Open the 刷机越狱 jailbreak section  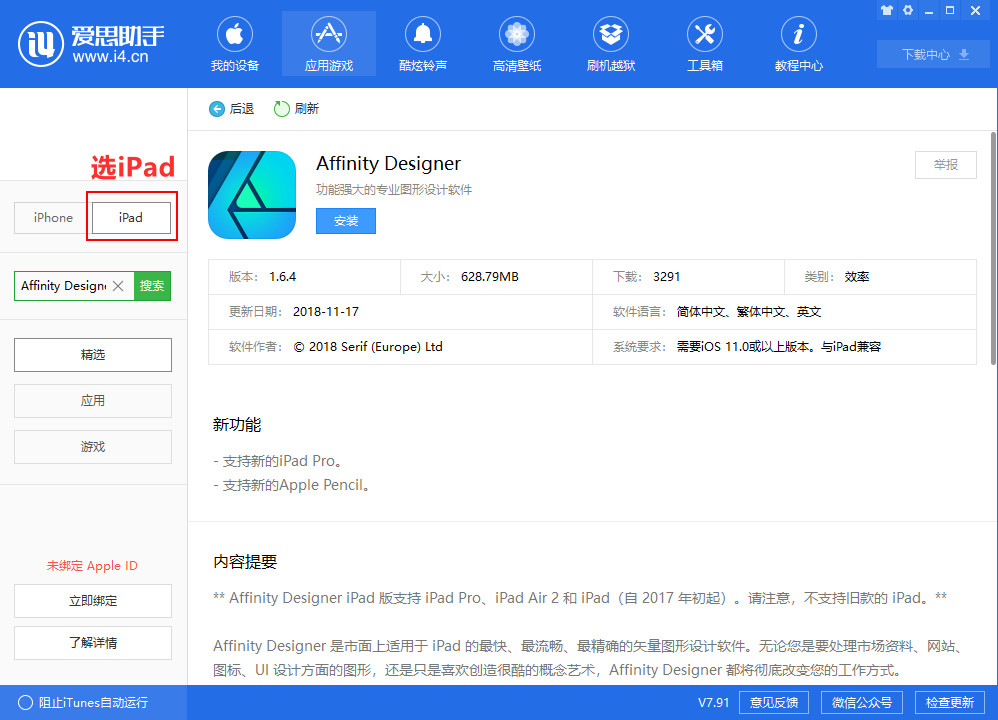click(610, 43)
